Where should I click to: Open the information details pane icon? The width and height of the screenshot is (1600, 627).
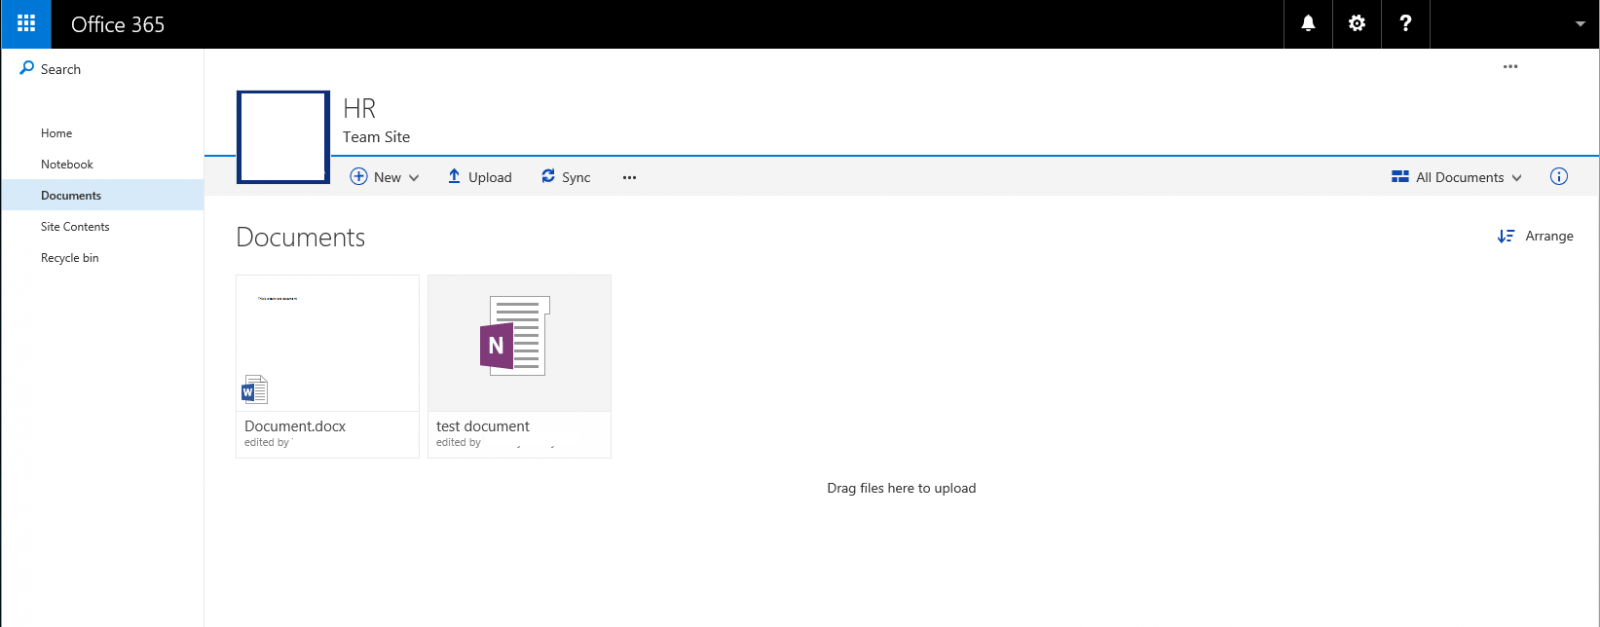pos(1559,176)
